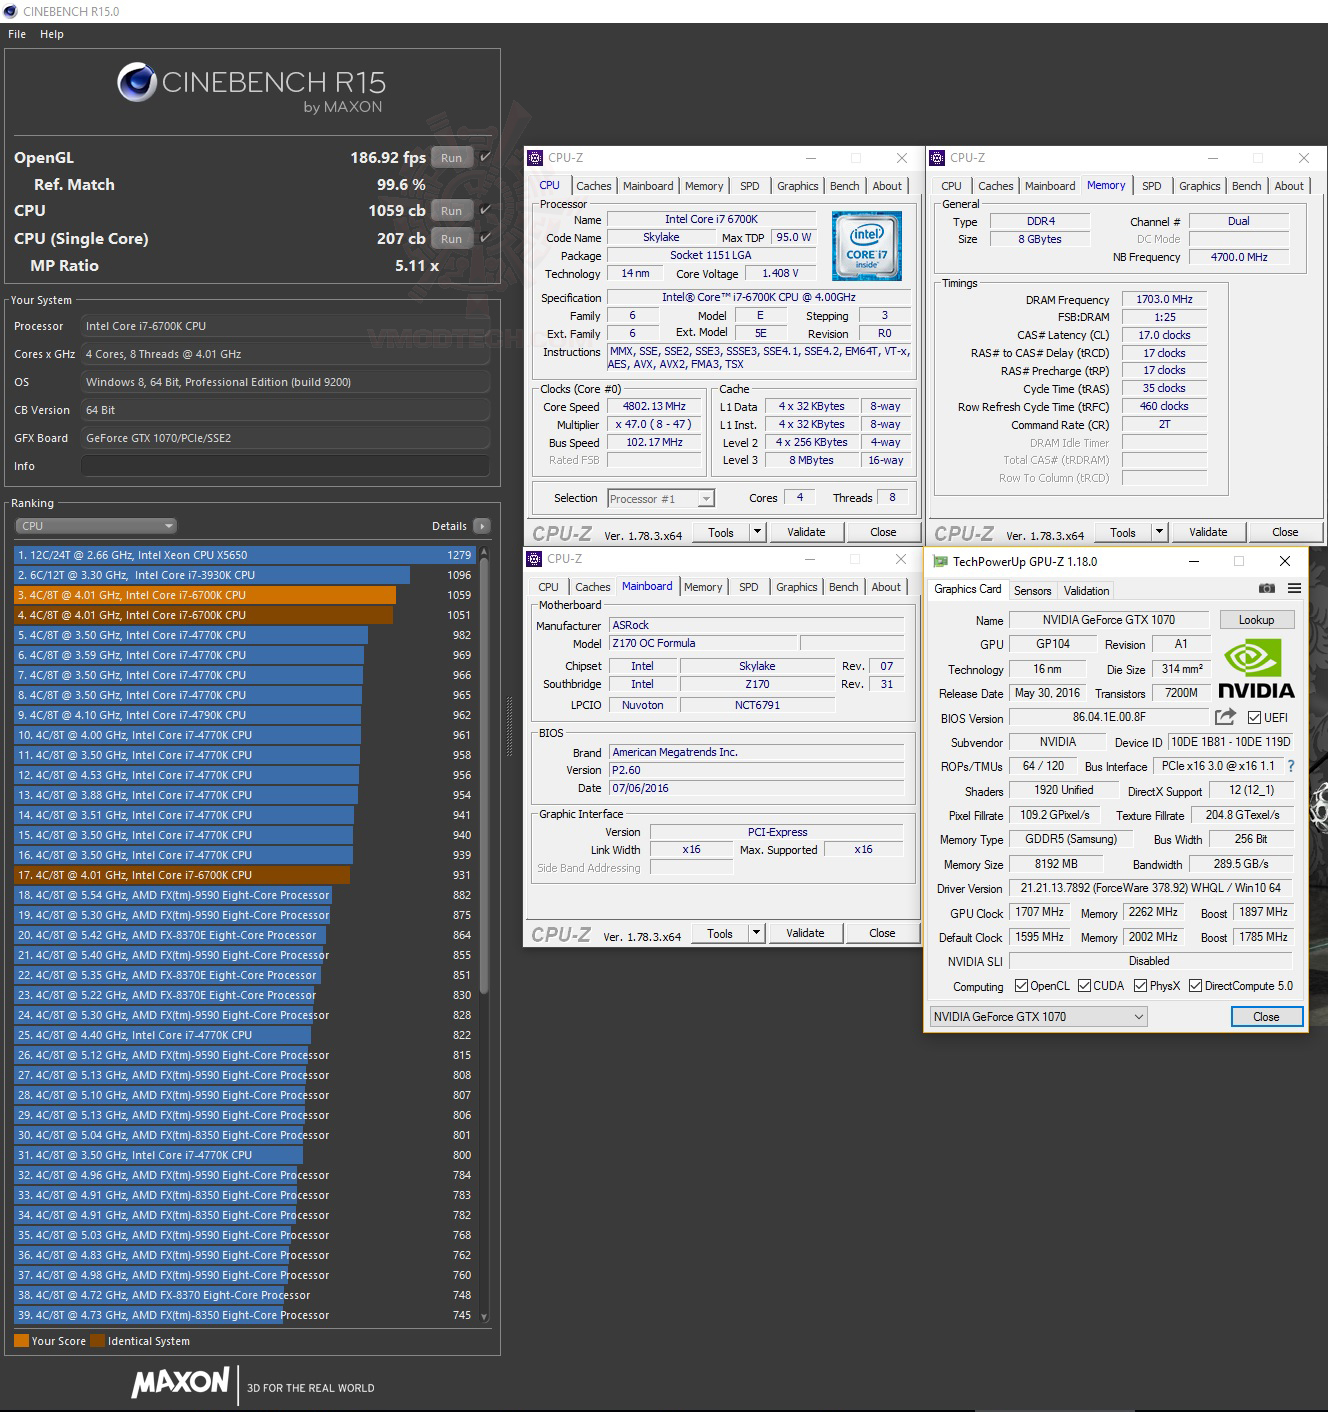Image resolution: width=1328 pixels, height=1412 pixels.
Task: Click title bar icon of CPU-Z Memory window
Action: point(937,158)
